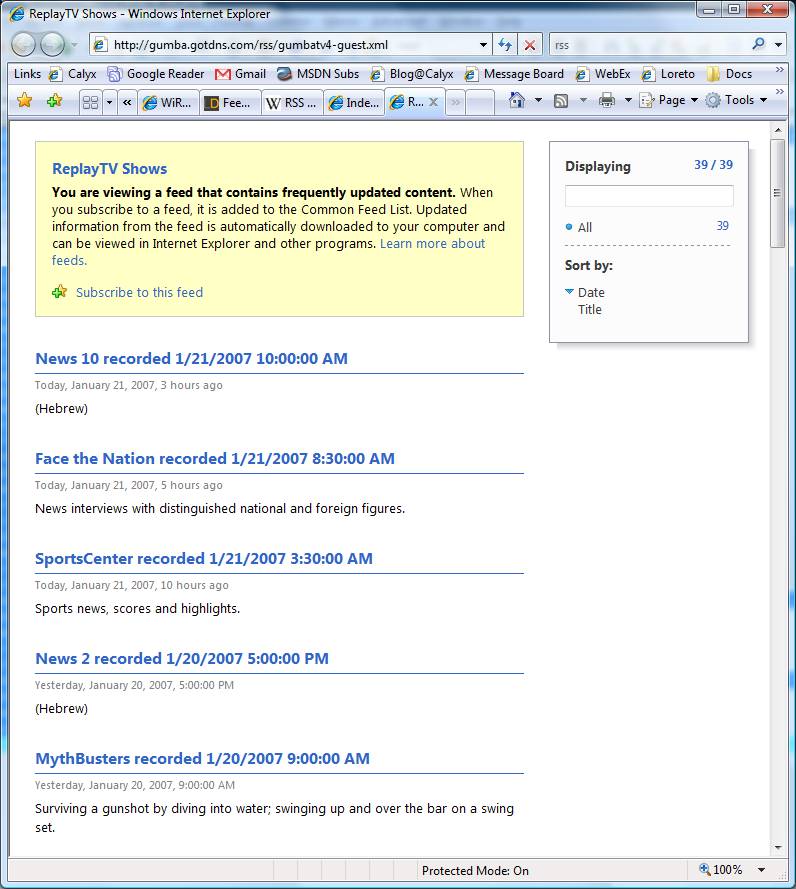Open the tab list dropdown arrow

[109, 103]
